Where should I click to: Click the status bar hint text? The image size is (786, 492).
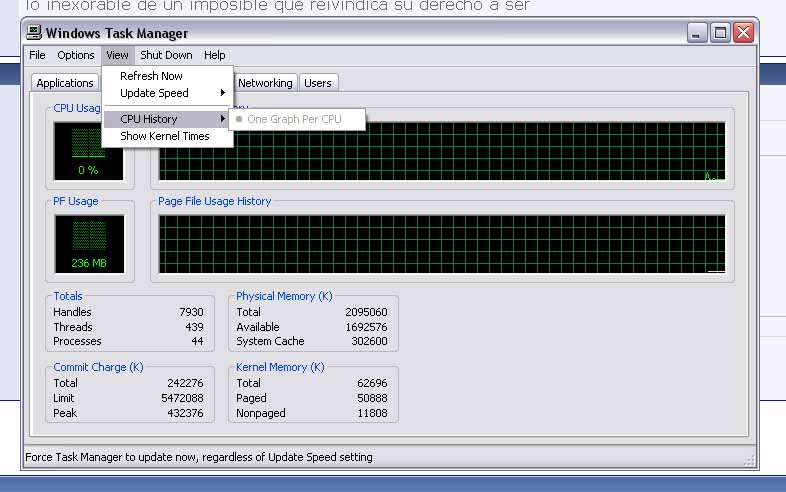coord(199,457)
